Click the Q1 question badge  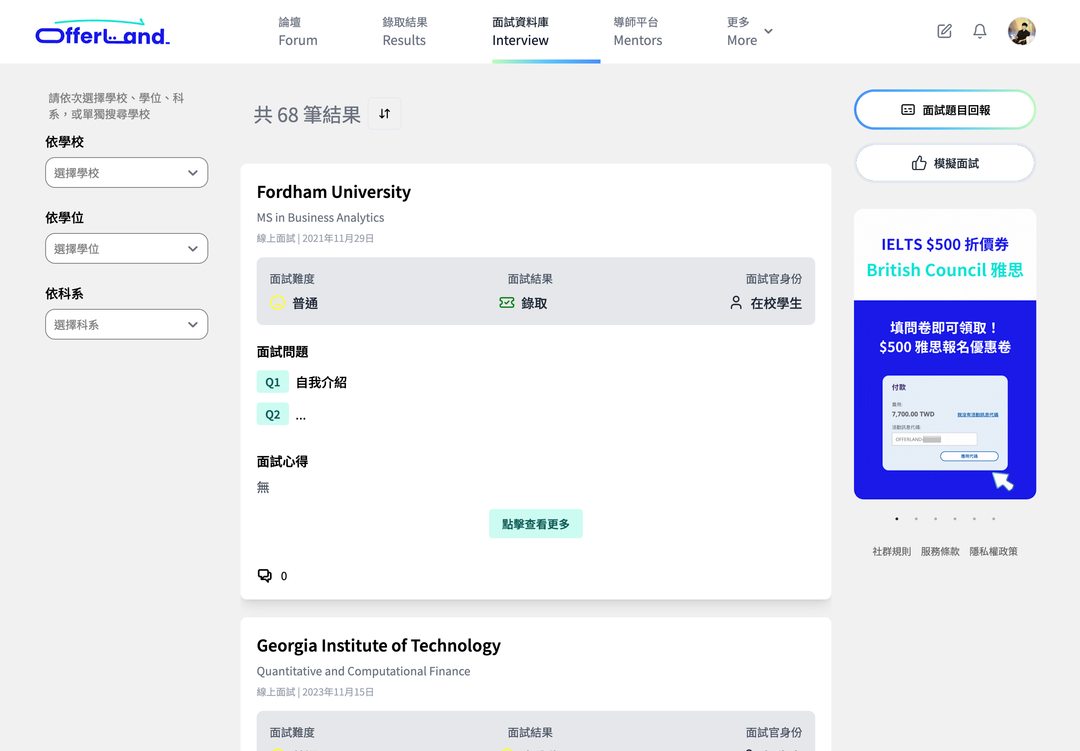pyautogui.click(x=273, y=382)
